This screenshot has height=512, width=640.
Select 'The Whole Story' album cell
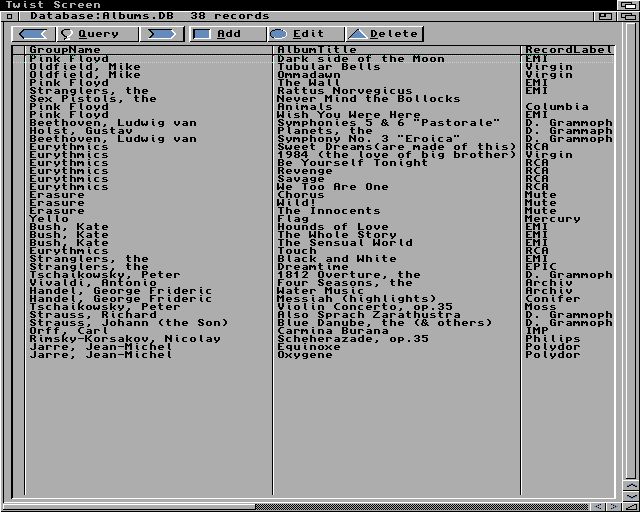(337, 235)
